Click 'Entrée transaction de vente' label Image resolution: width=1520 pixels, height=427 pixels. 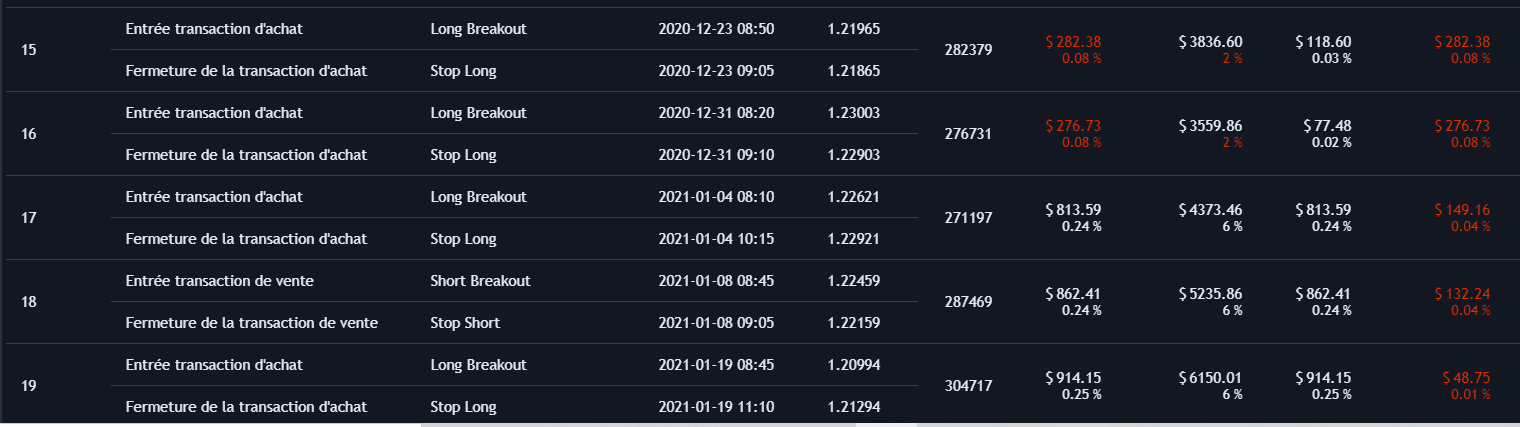(220, 281)
